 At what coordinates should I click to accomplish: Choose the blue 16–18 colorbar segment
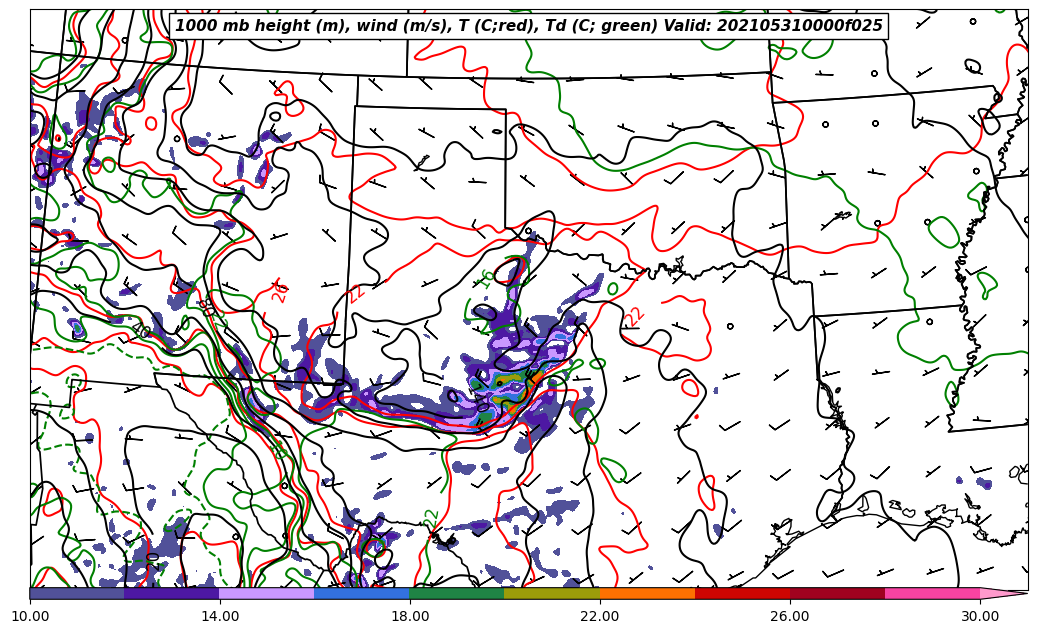[362, 593]
